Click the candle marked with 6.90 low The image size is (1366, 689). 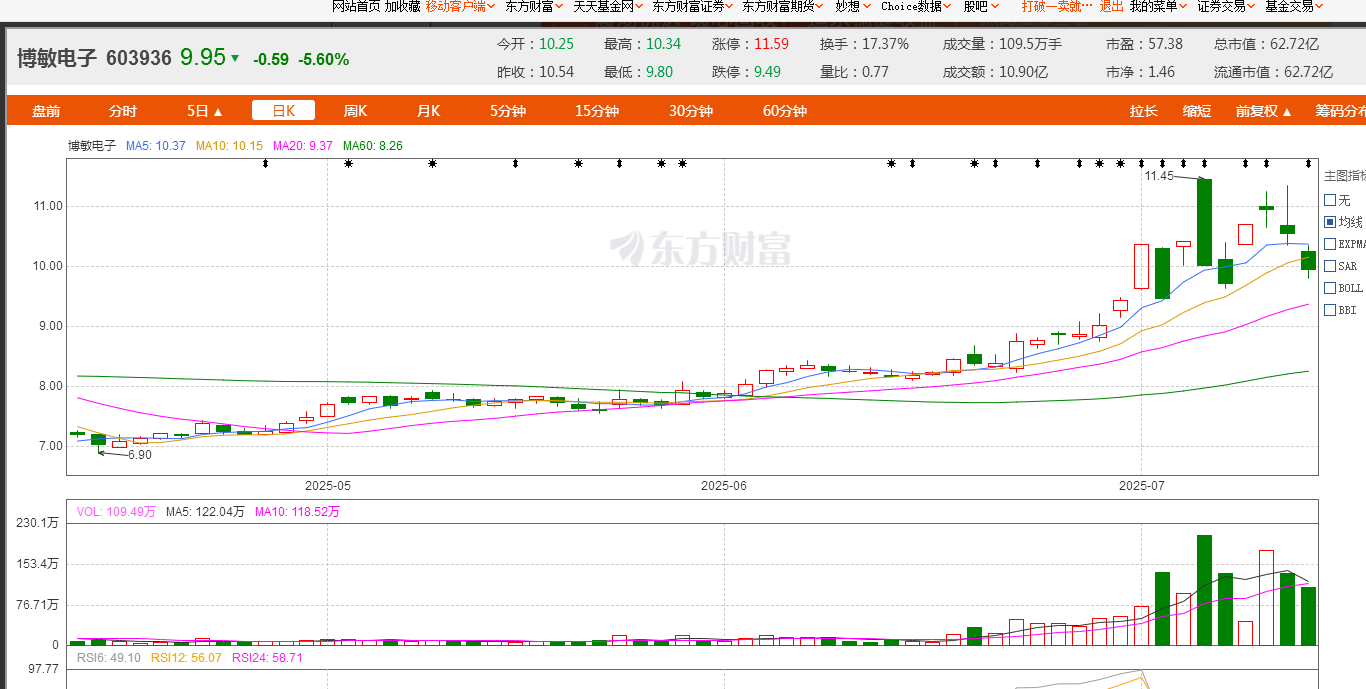[98, 439]
